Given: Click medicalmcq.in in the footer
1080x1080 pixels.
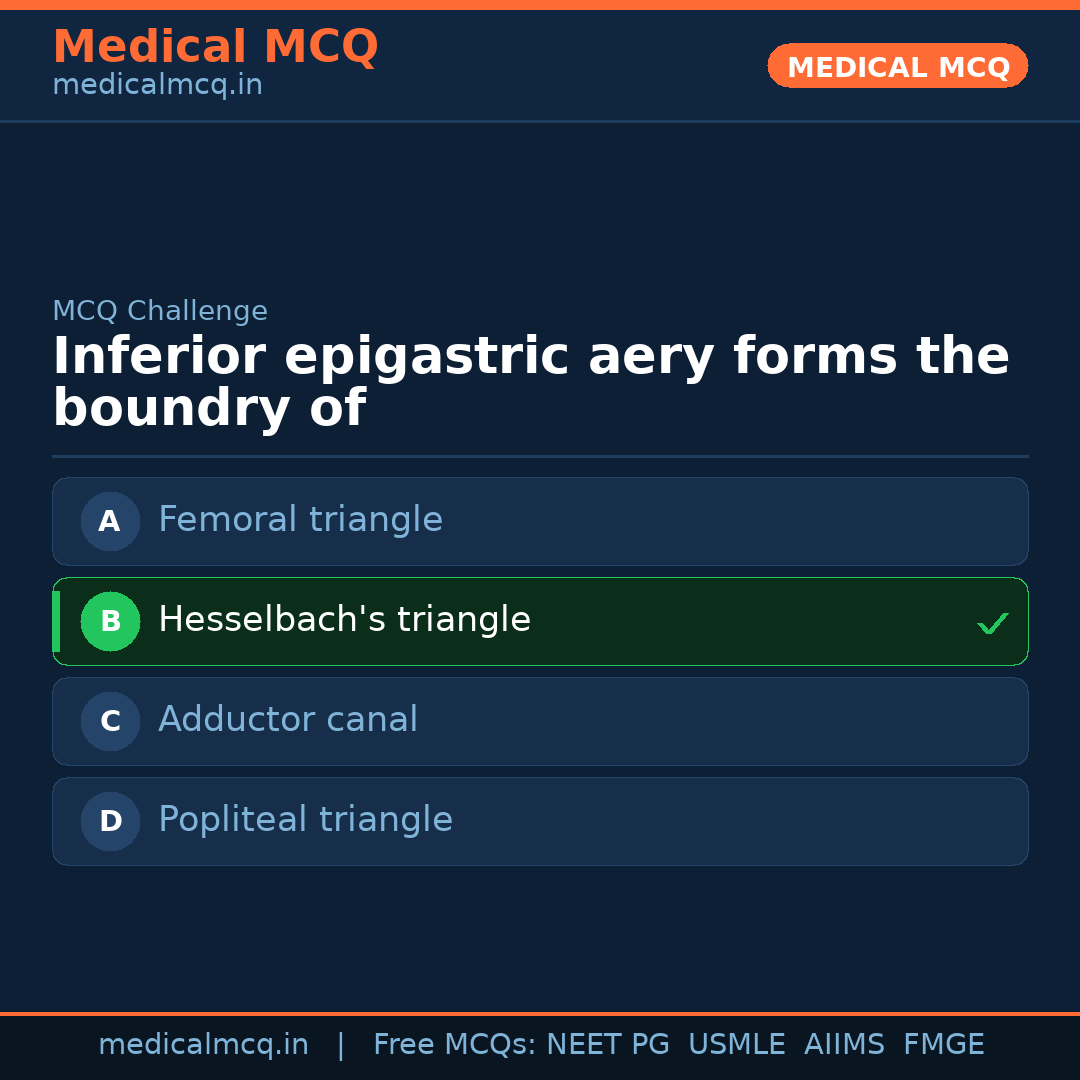Looking at the screenshot, I should pos(203,1045).
